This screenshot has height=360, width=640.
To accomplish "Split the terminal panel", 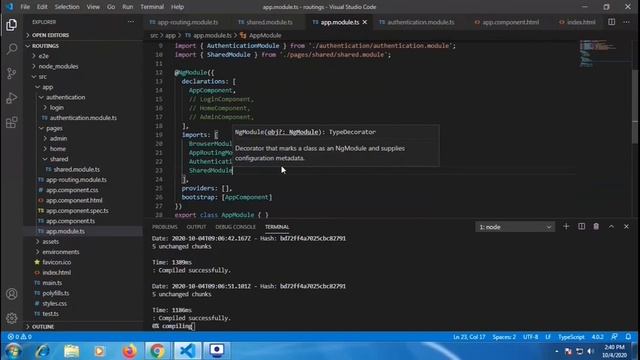I will [582, 227].
